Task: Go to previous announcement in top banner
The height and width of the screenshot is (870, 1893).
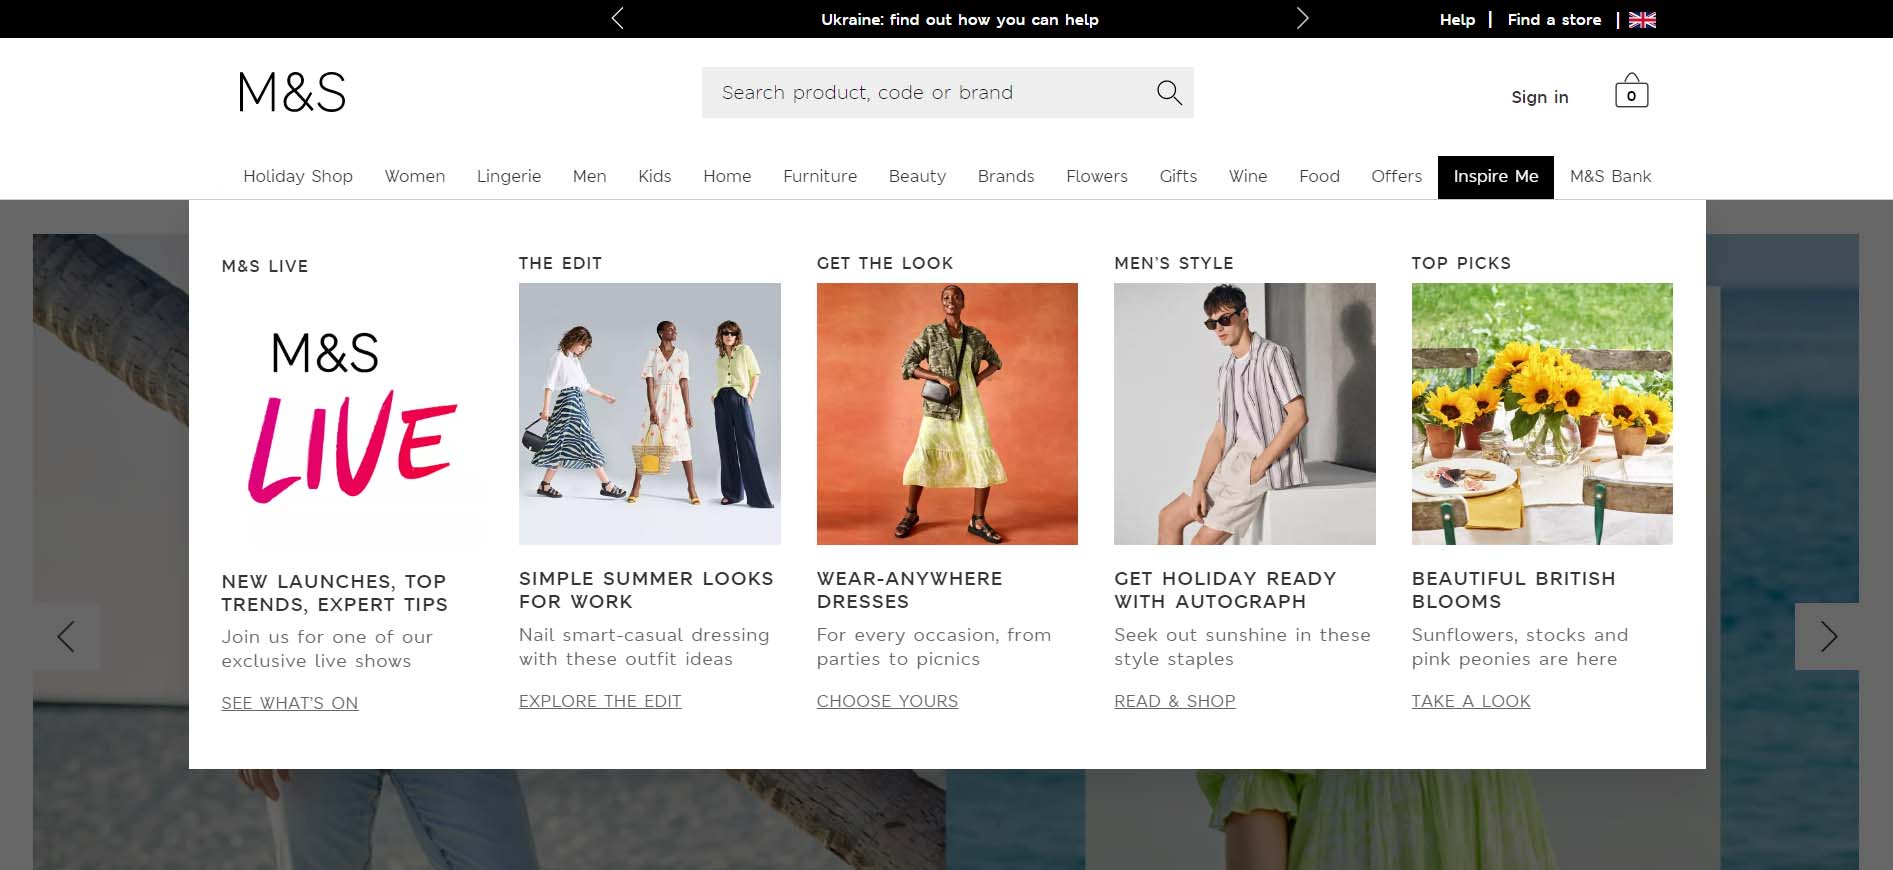Action: coord(617,19)
